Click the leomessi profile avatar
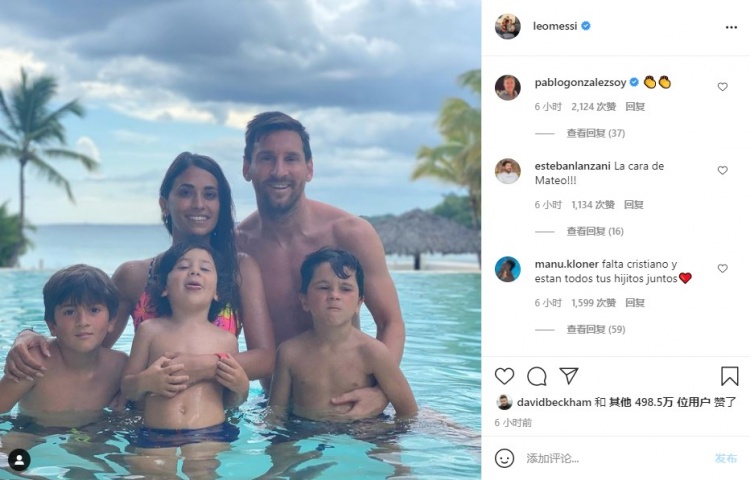This screenshot has height=480, width=750. (x=507, y=26)
